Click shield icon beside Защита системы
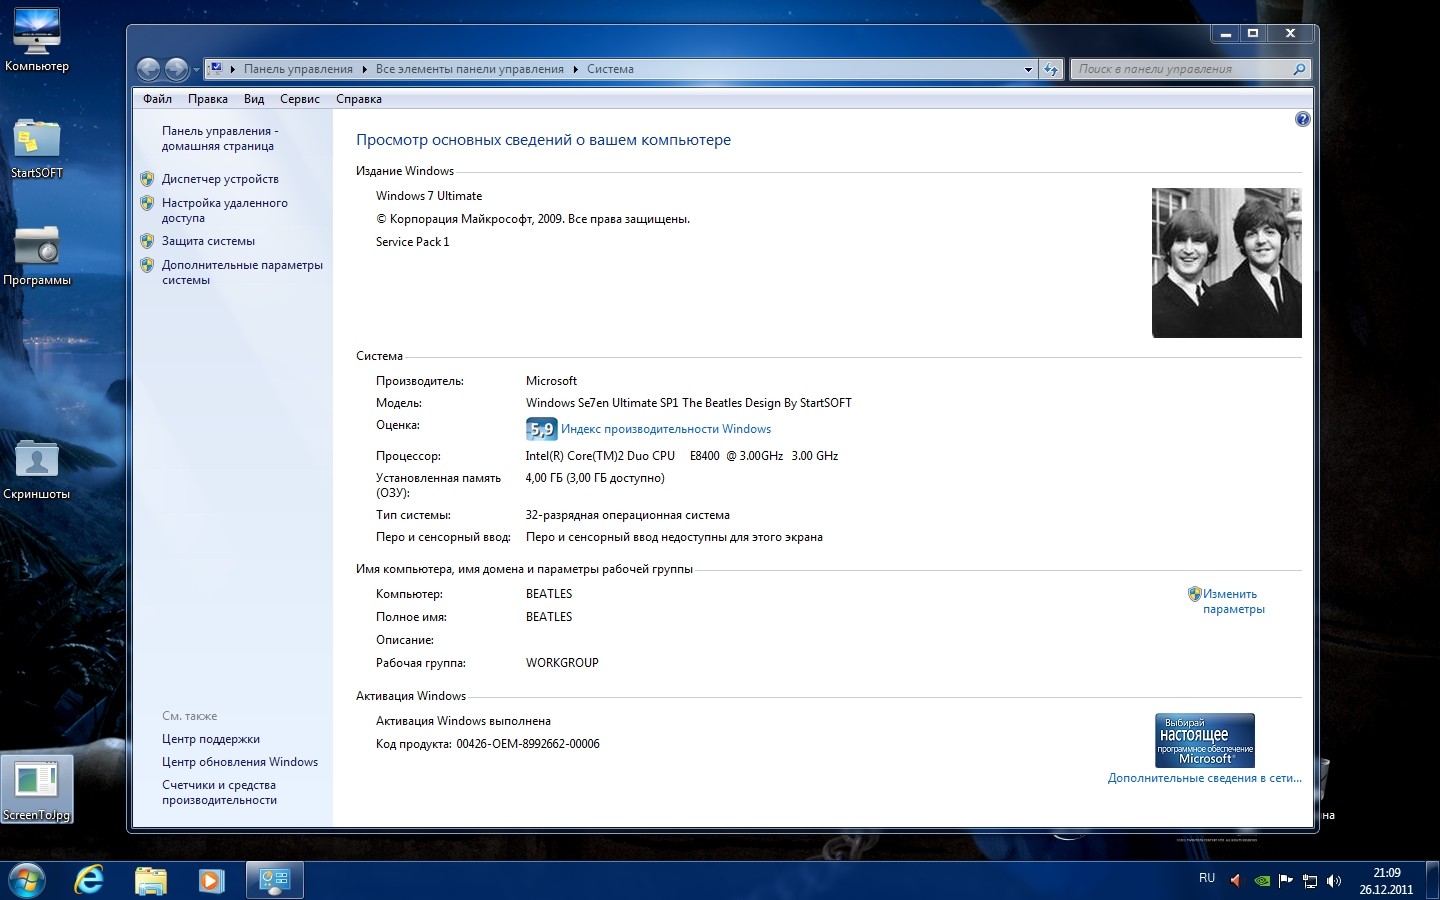The image size is (1440, 900). click(x=147, y=241)
